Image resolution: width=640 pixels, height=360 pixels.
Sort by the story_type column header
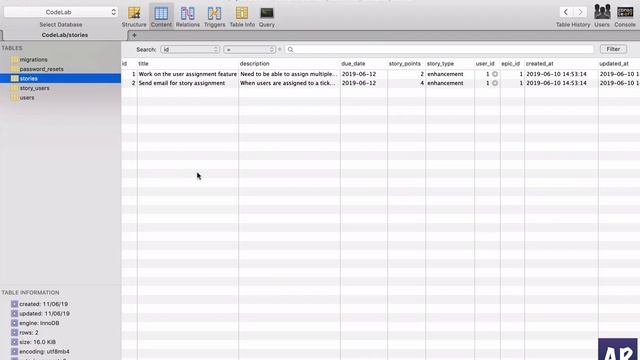point(450,64)
